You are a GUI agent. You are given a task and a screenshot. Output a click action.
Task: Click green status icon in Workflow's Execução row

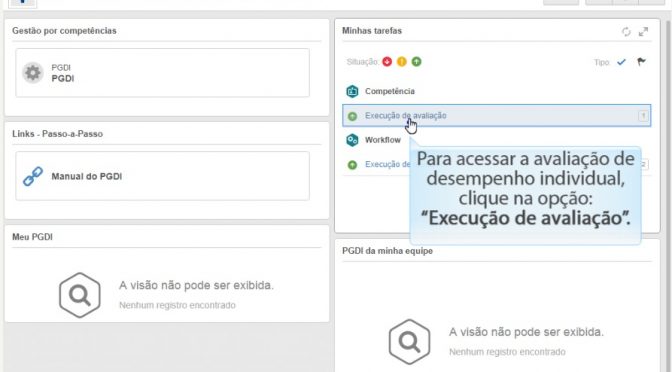[x=352, y=165]
